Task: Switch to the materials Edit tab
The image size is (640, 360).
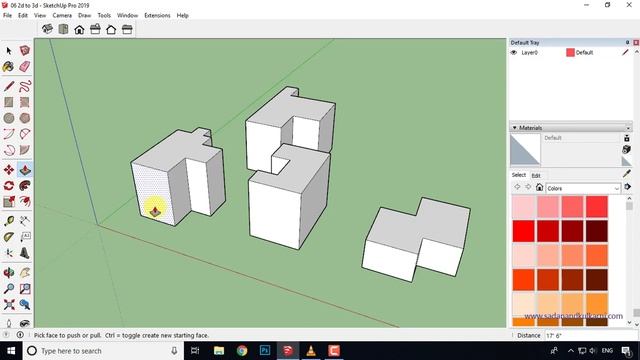Action: [x=536, y=176]
